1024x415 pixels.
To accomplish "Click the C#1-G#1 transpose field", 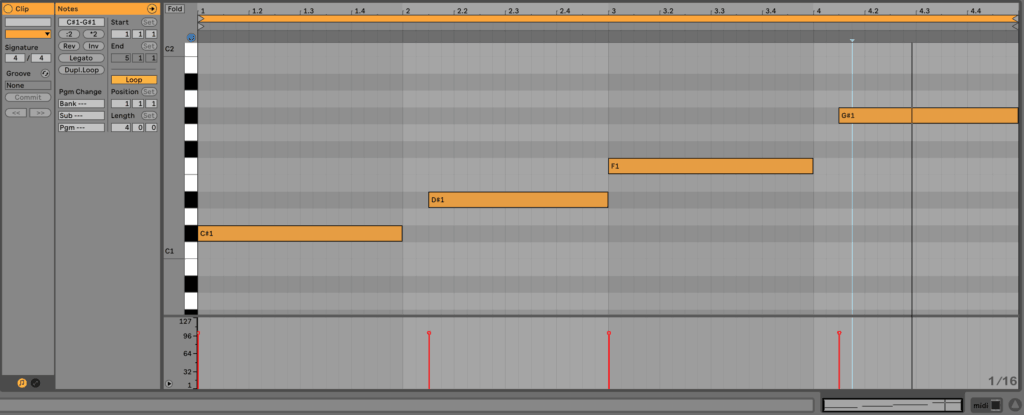I will [x=81, y=22].
